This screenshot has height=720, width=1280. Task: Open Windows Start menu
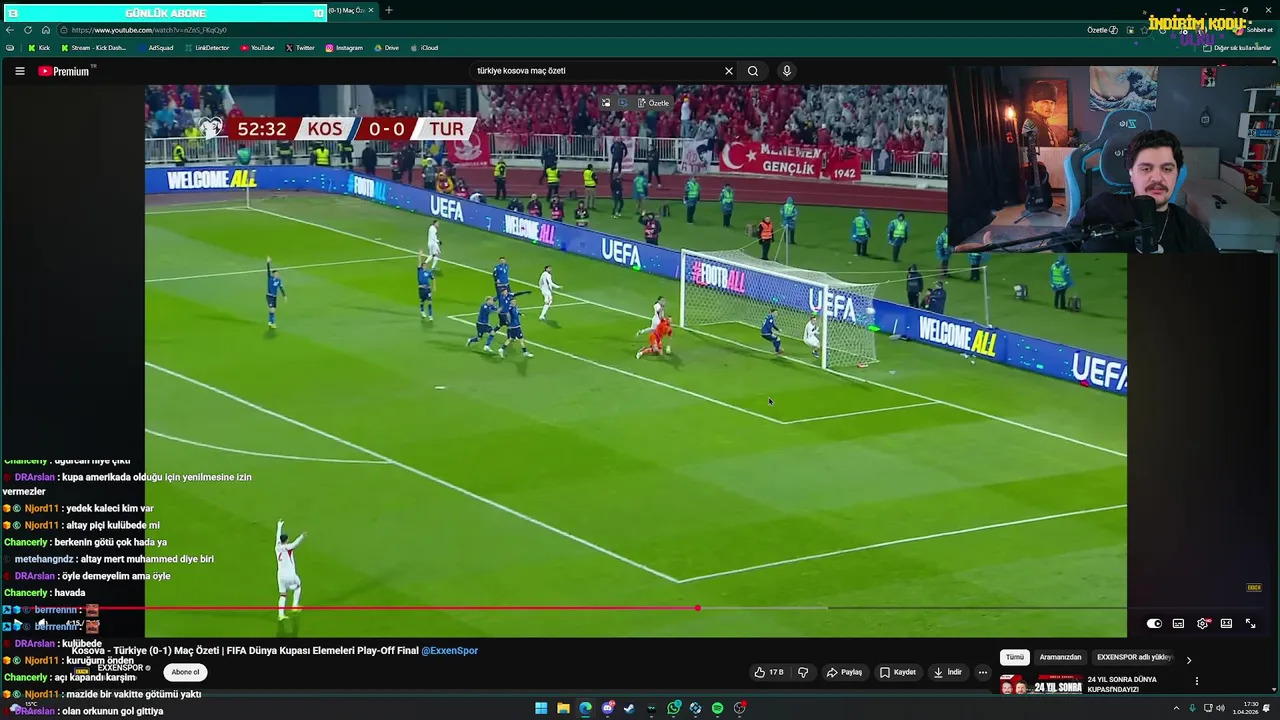point(541,708)
